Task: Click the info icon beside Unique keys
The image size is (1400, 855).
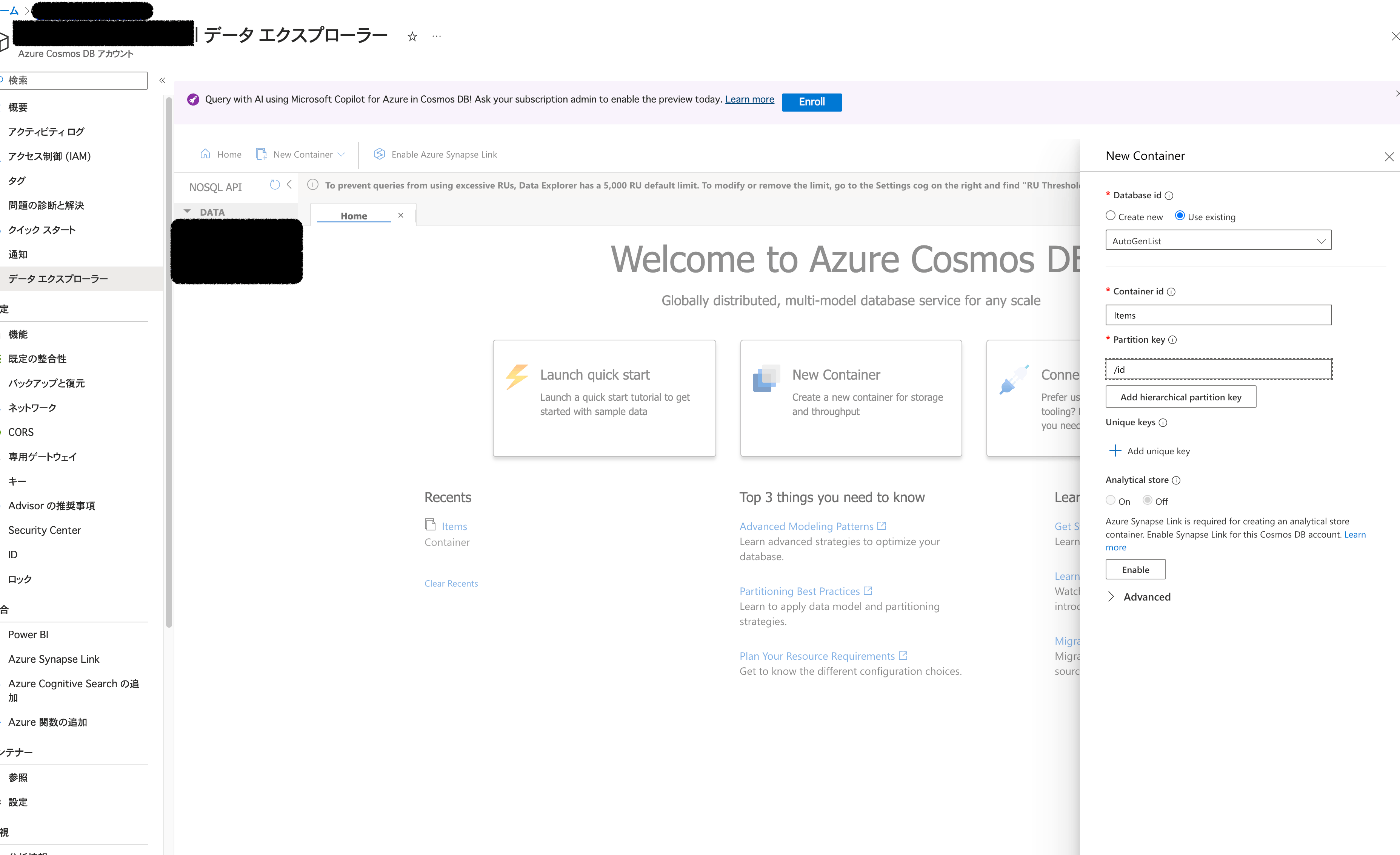Action: pos(1163,423)
